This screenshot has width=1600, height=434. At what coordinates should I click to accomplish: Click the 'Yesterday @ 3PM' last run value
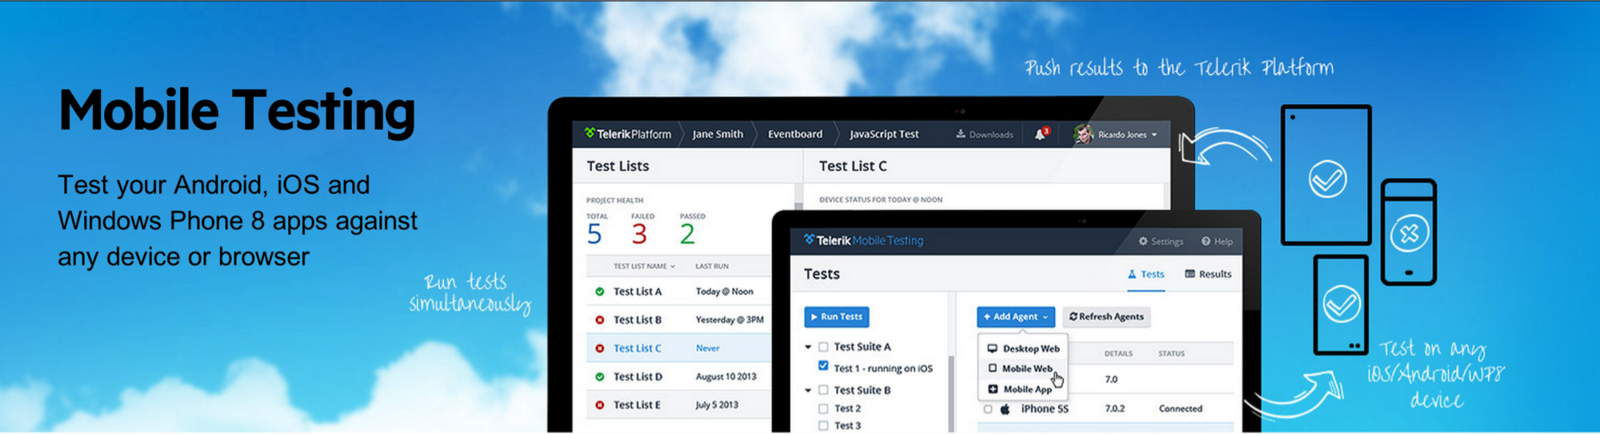click(729, 320)
